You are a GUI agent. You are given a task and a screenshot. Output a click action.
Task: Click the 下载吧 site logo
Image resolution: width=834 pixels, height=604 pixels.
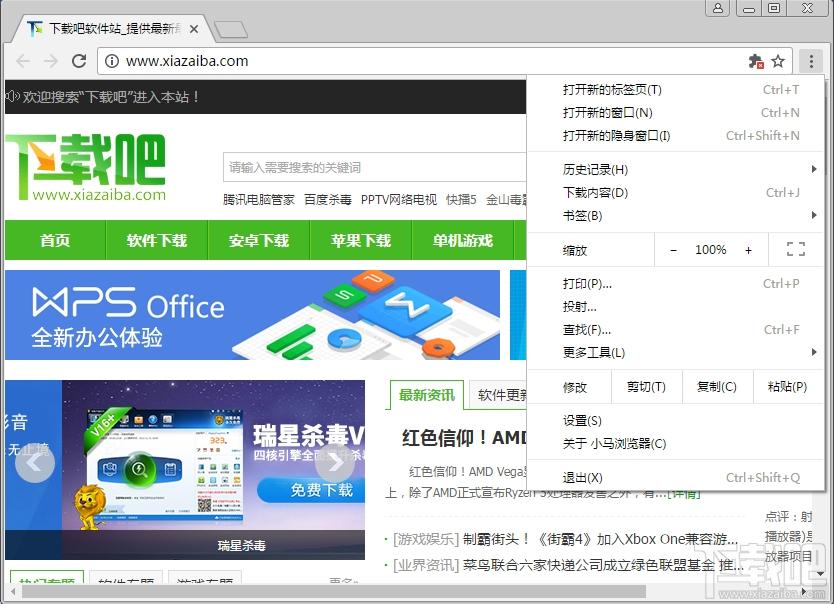[x=86, y=167]
